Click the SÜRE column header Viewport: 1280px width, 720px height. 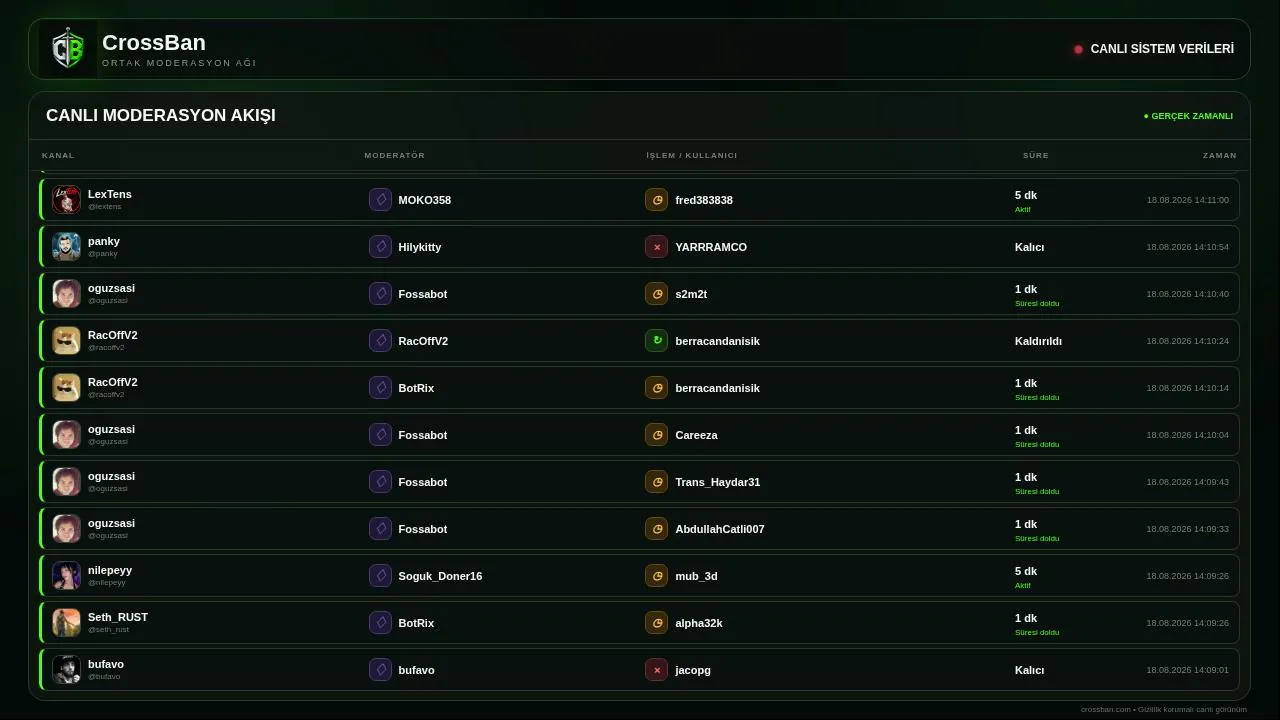[1036, 156]
